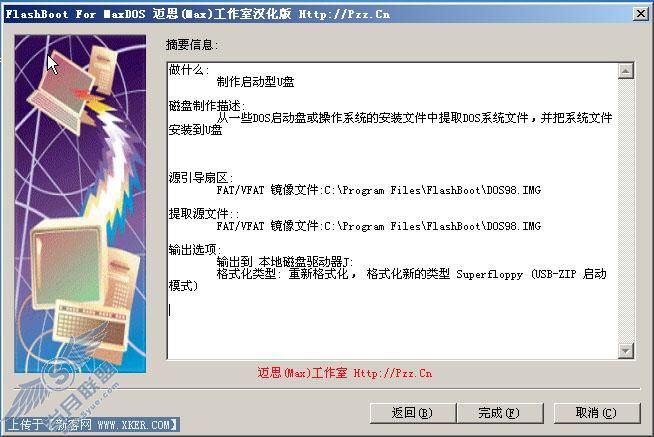Click the summary box scroll-up arrow
The height and width of the screenshot is (437, 654).
[x=626, y=71]
